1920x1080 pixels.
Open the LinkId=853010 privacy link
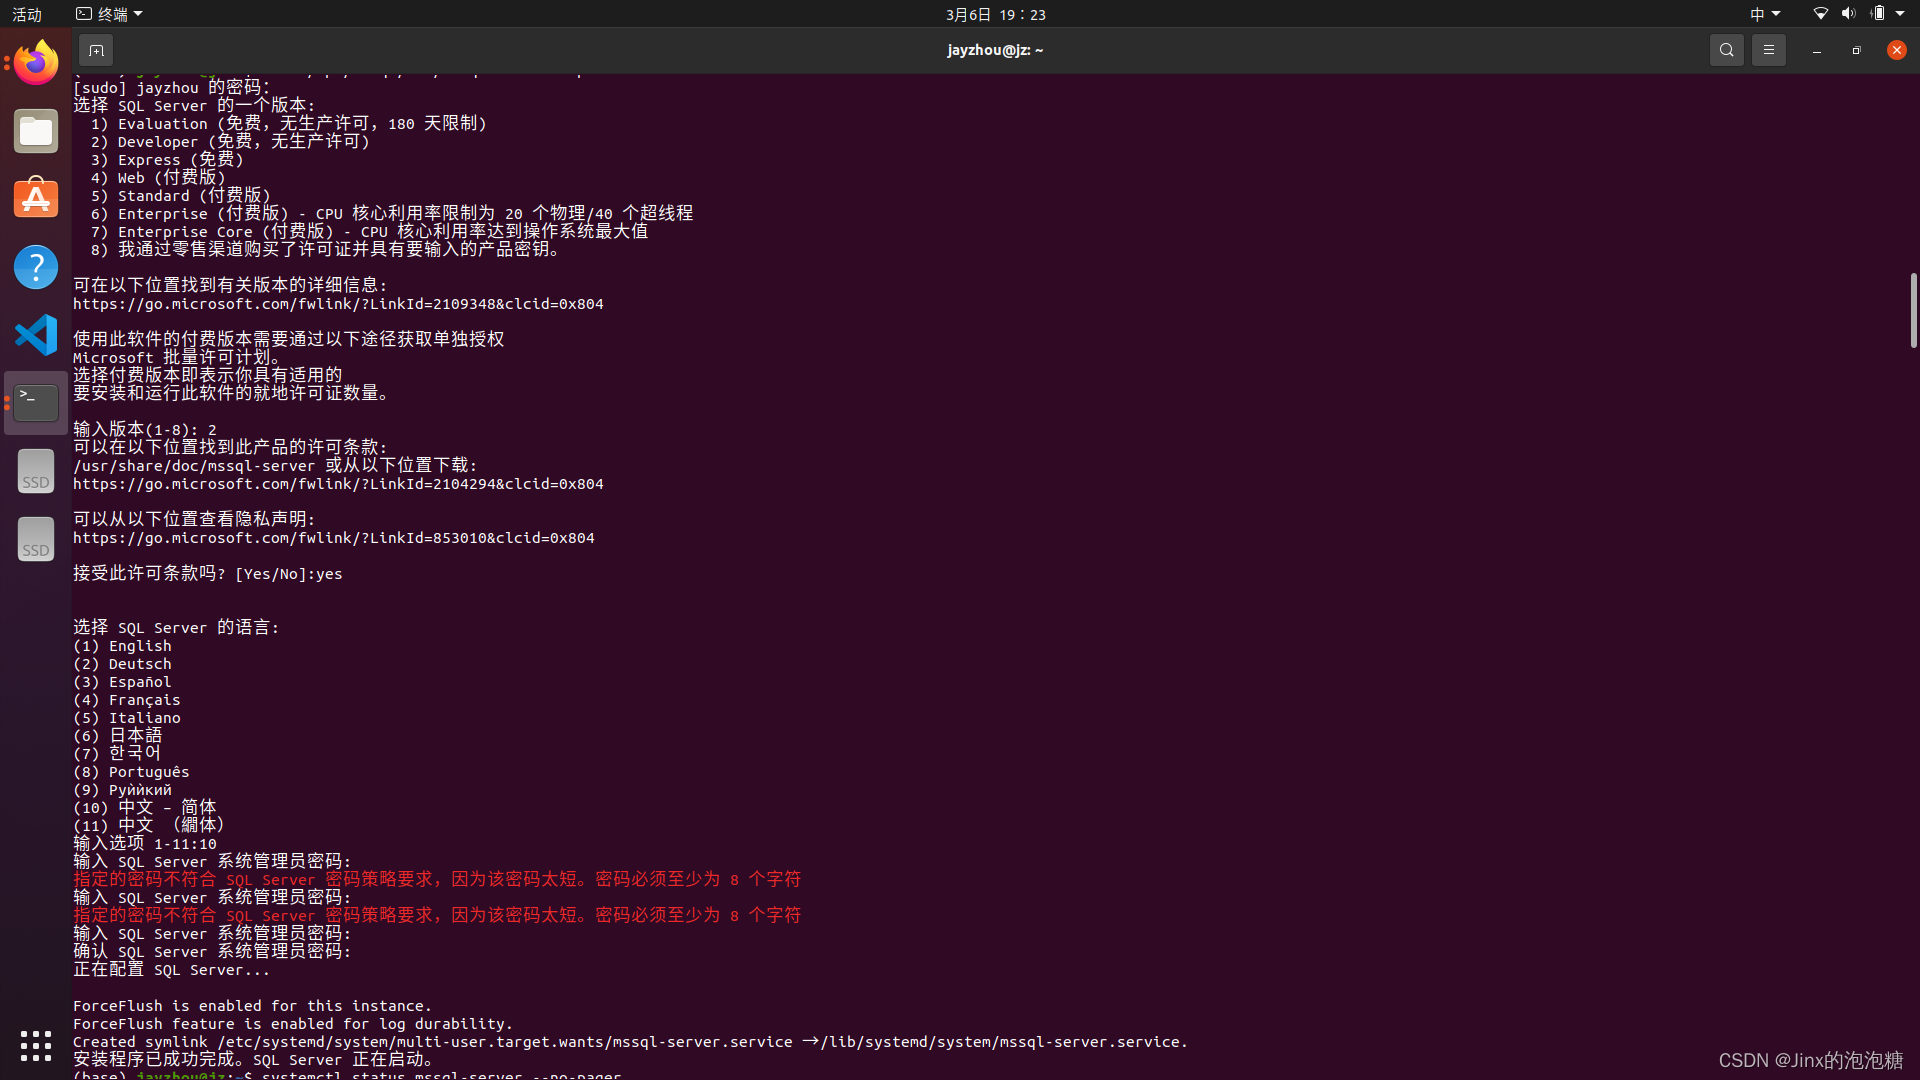coord(334,538)
